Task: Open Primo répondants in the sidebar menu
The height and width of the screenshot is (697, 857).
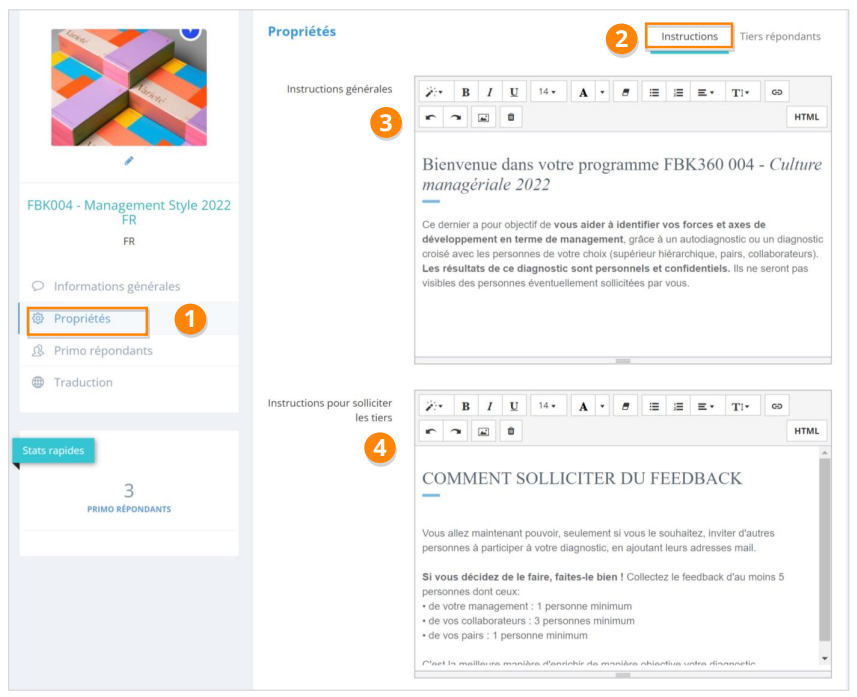Action: click(x=103, y=351)
